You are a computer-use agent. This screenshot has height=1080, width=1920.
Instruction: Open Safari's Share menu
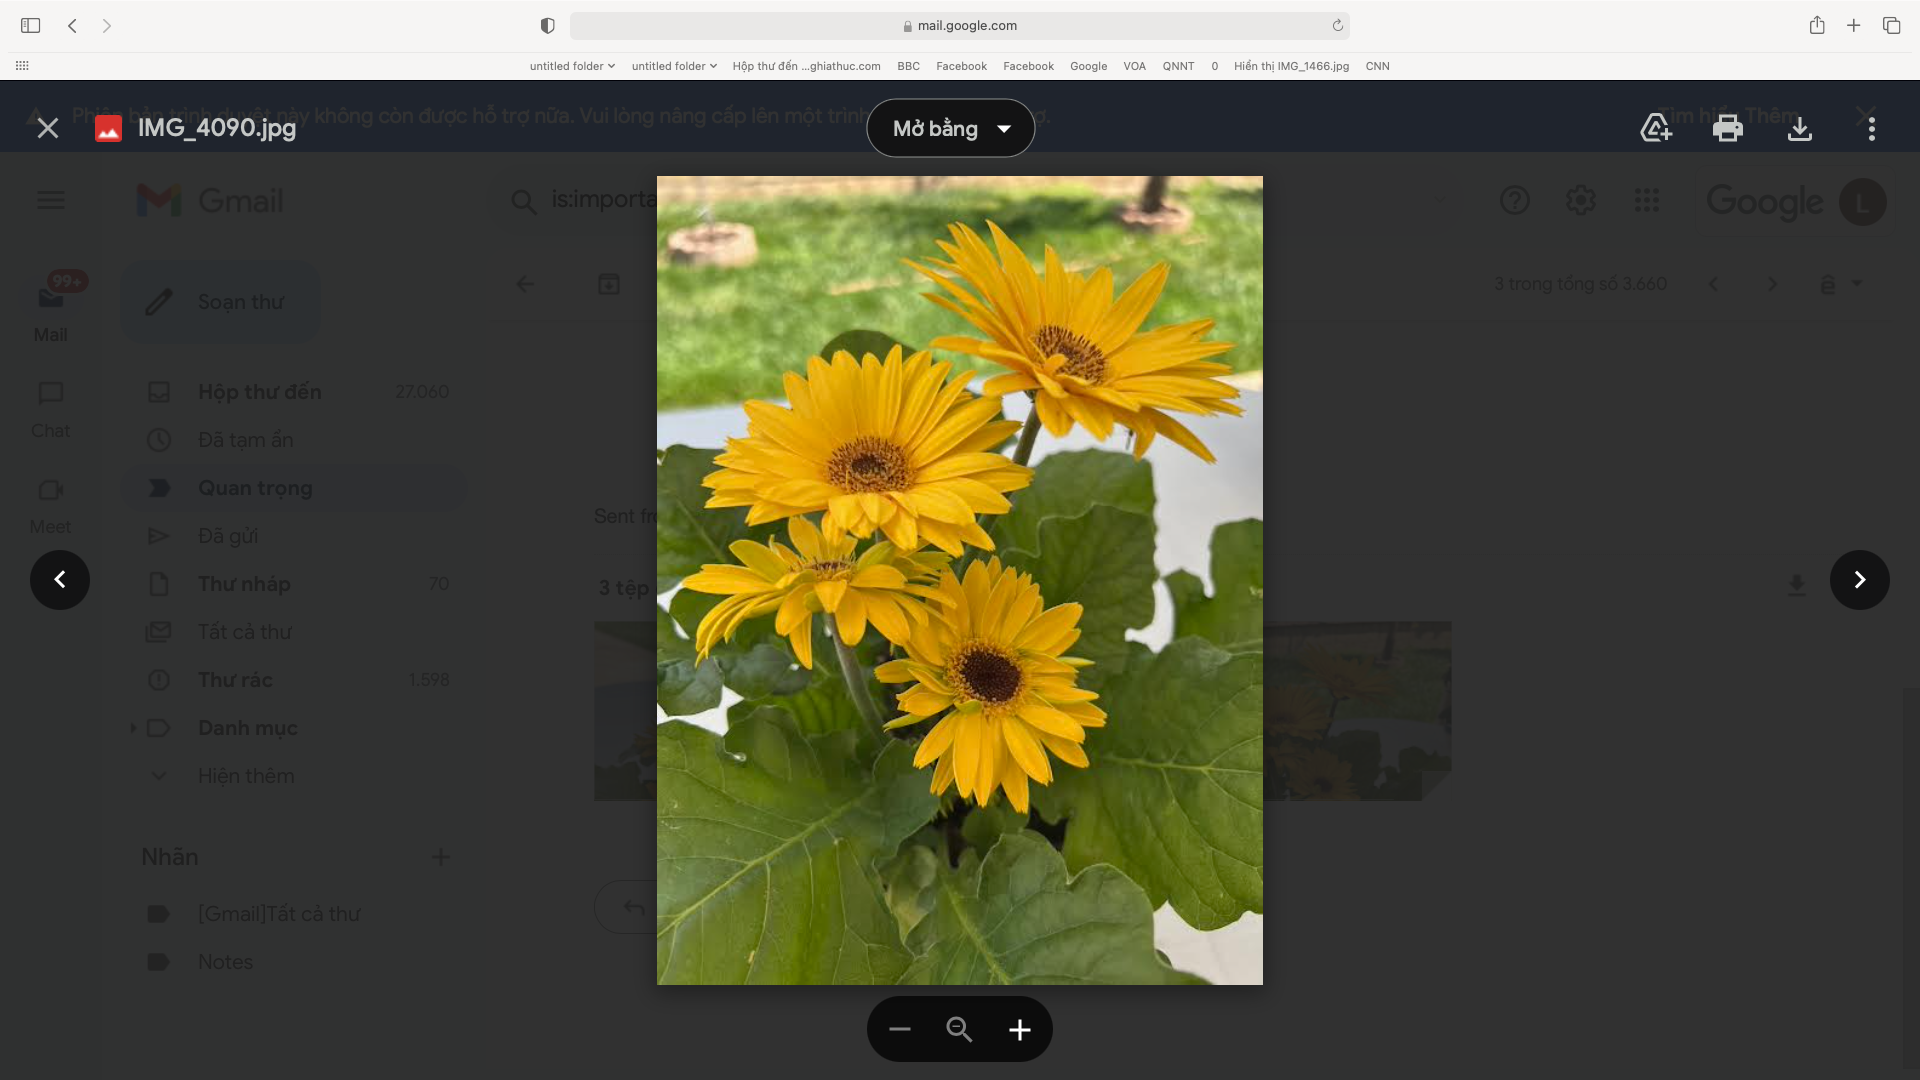(x=1816, y=26)
